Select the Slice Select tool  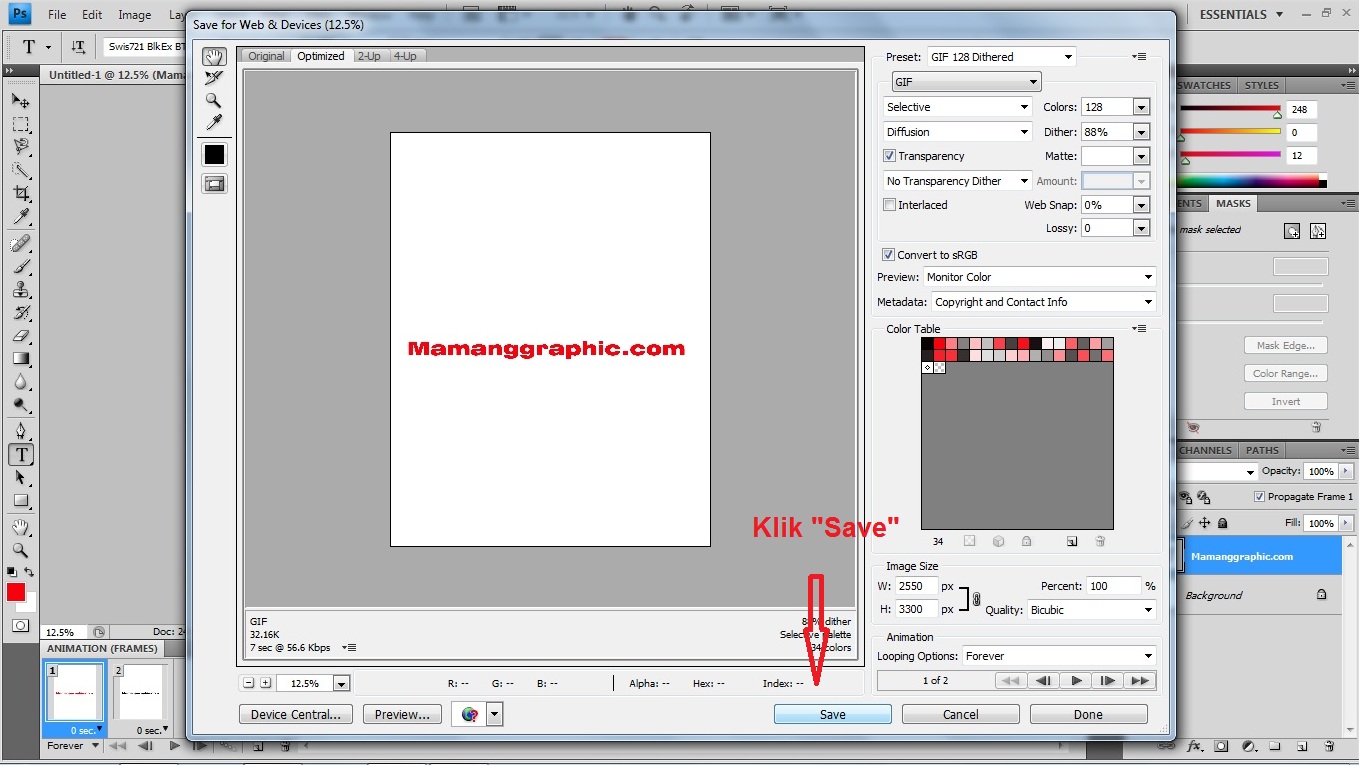pos(212,77)
